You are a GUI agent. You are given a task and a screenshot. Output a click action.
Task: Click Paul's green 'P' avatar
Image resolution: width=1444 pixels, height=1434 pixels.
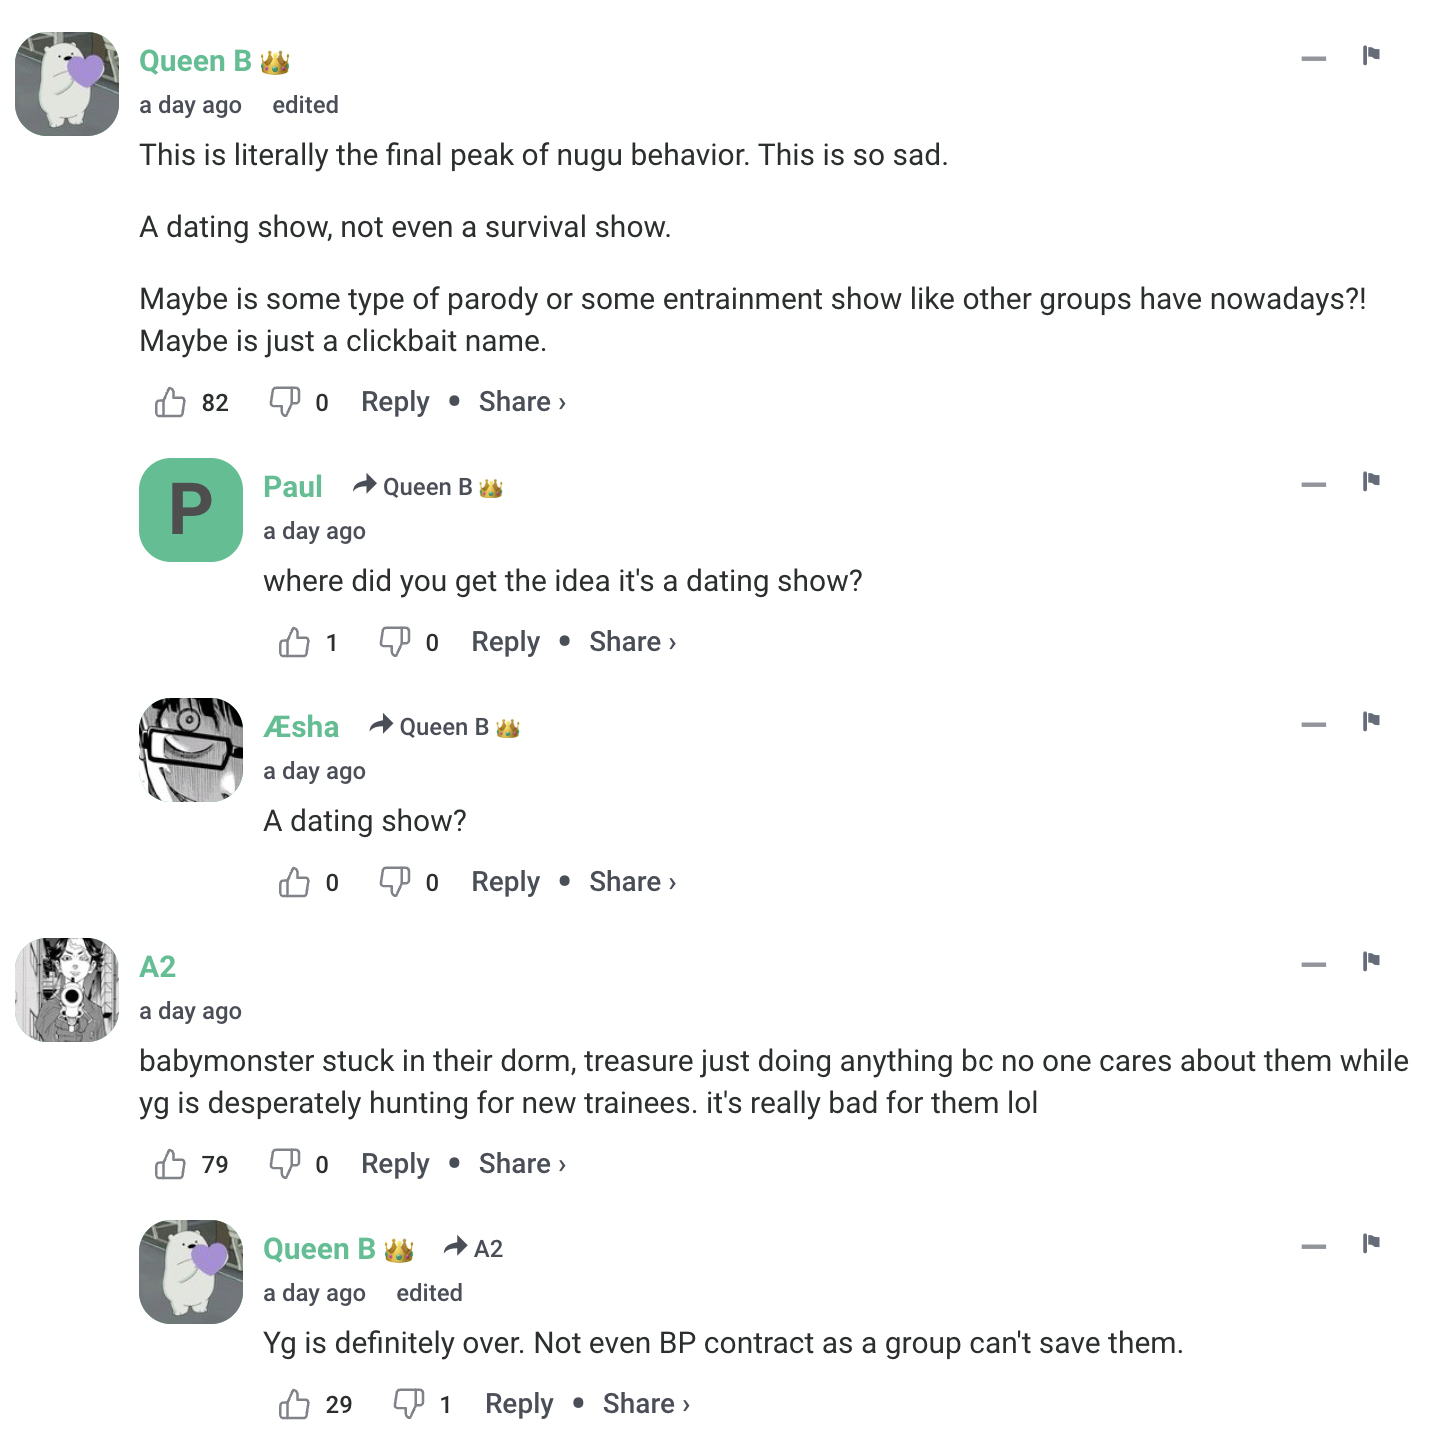[191, 510]
